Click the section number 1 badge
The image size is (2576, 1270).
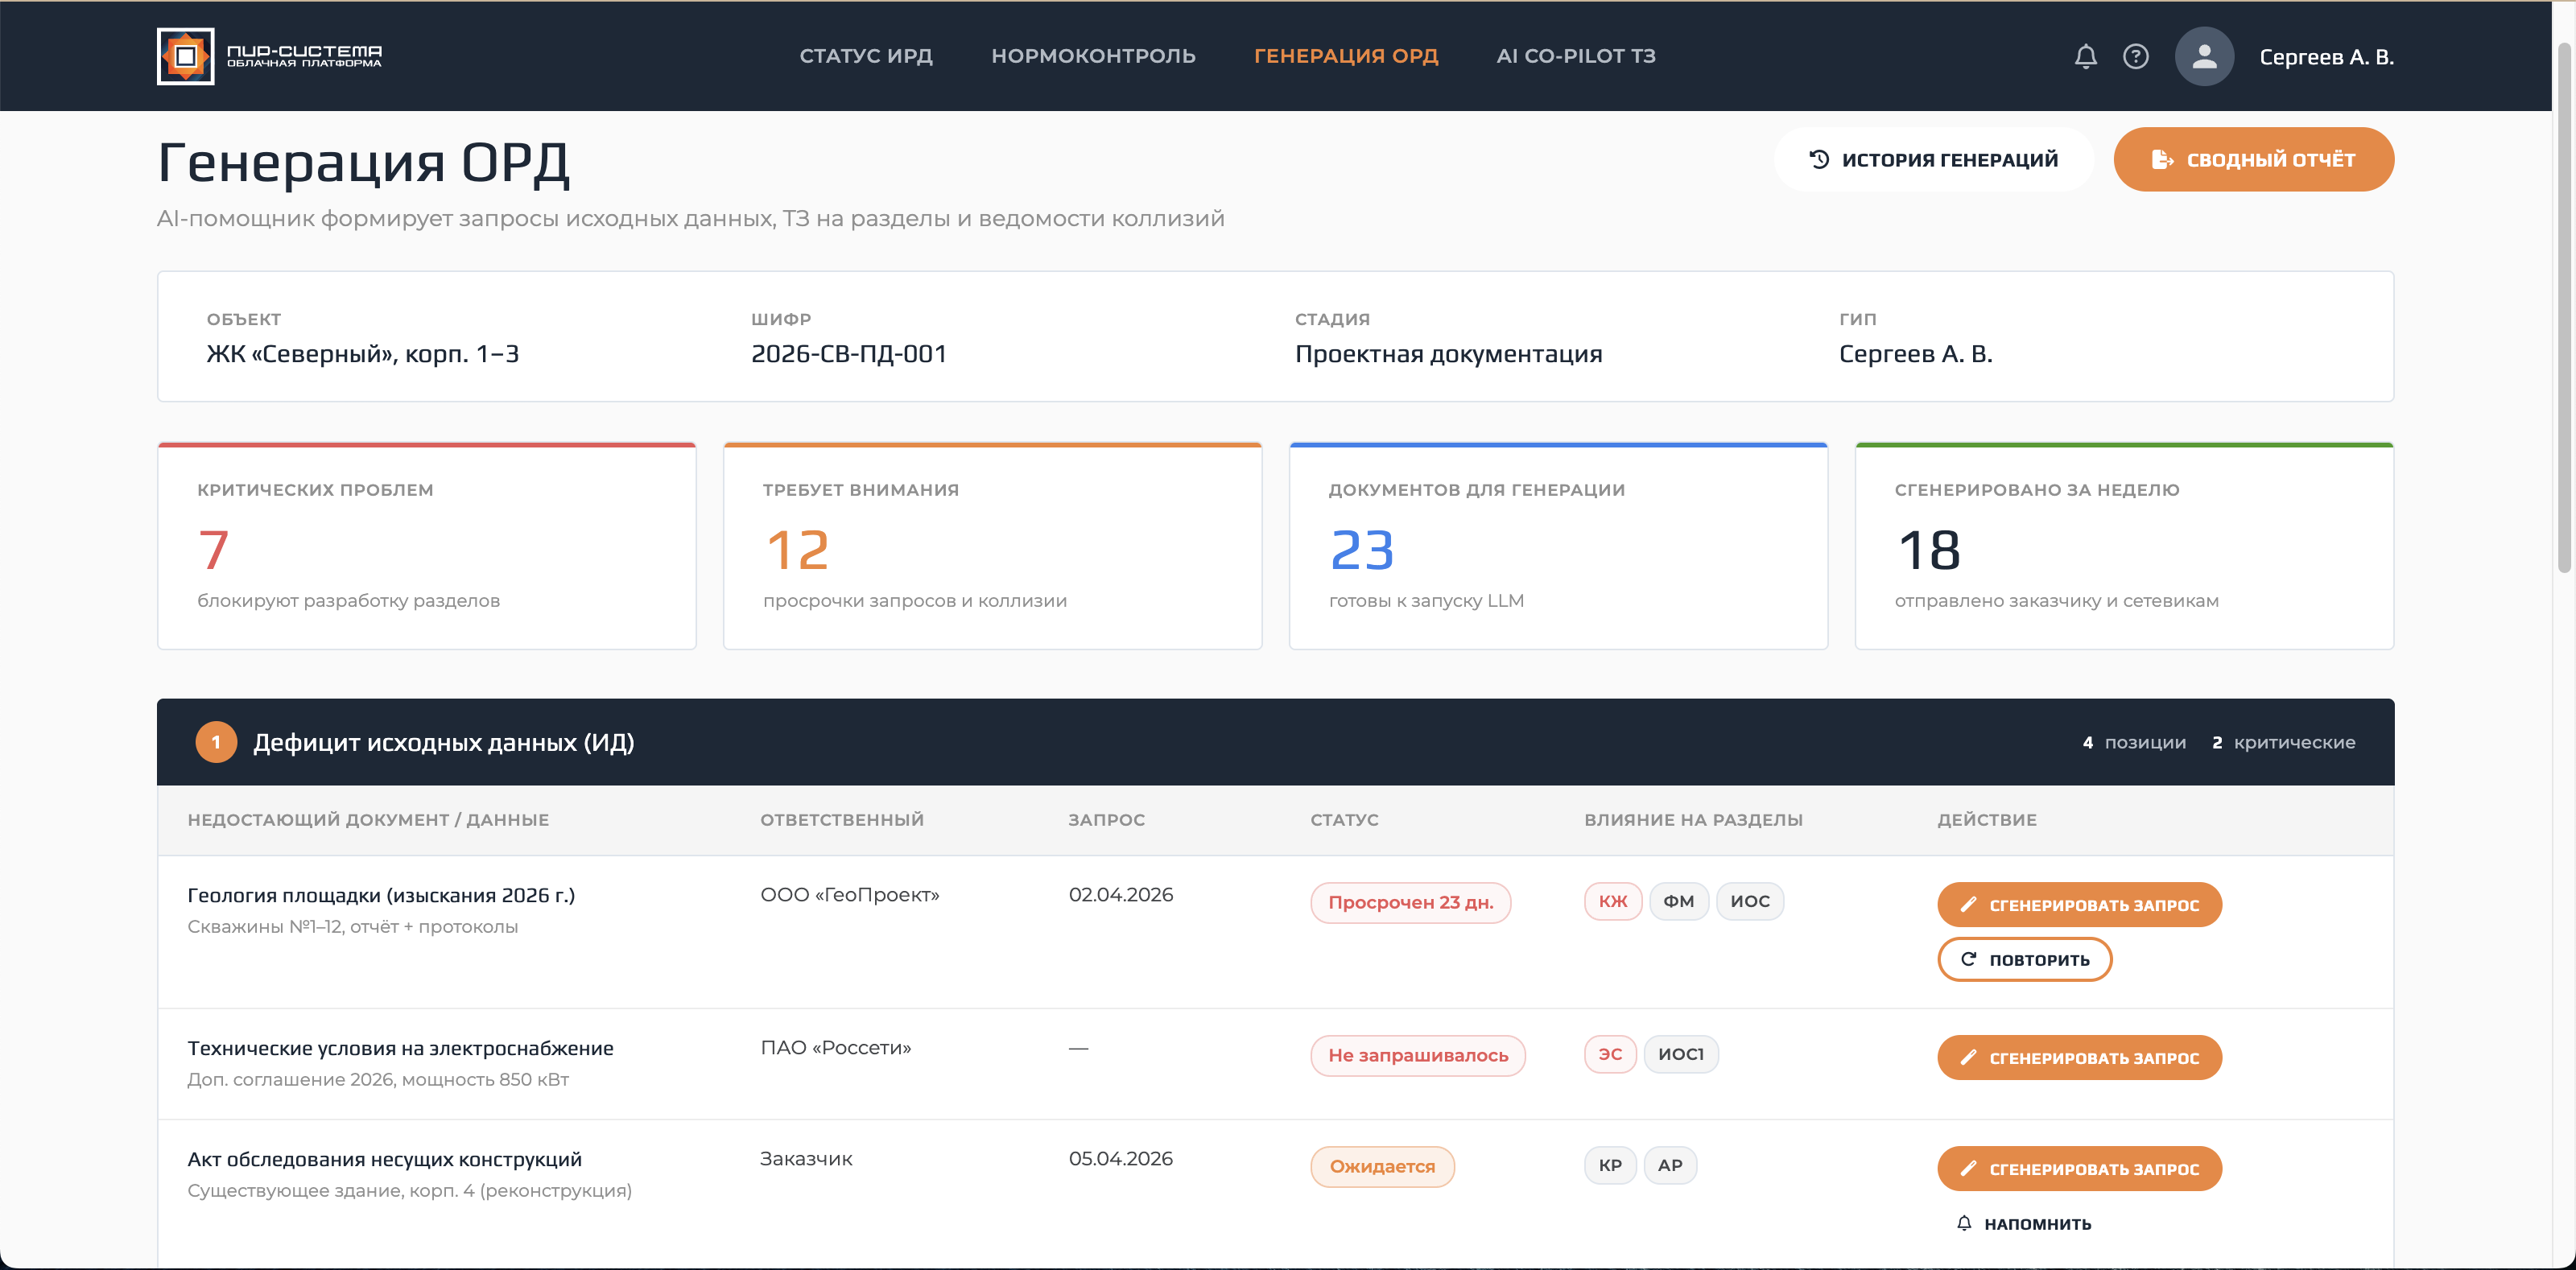tap(216, 742)
